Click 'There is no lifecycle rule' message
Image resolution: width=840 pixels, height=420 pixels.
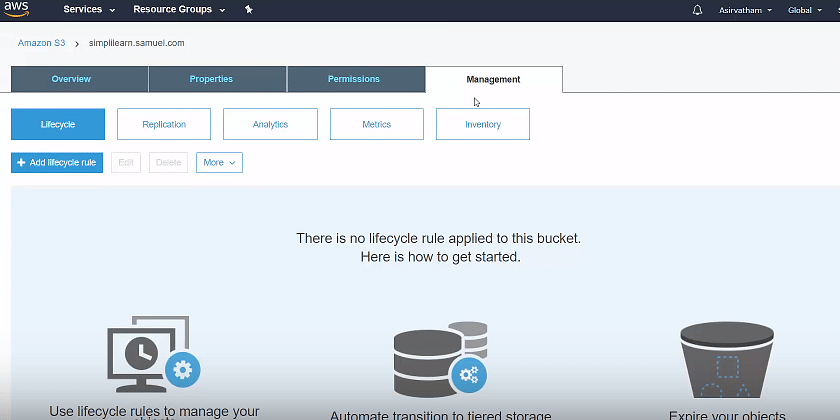(x=438, y=238)
